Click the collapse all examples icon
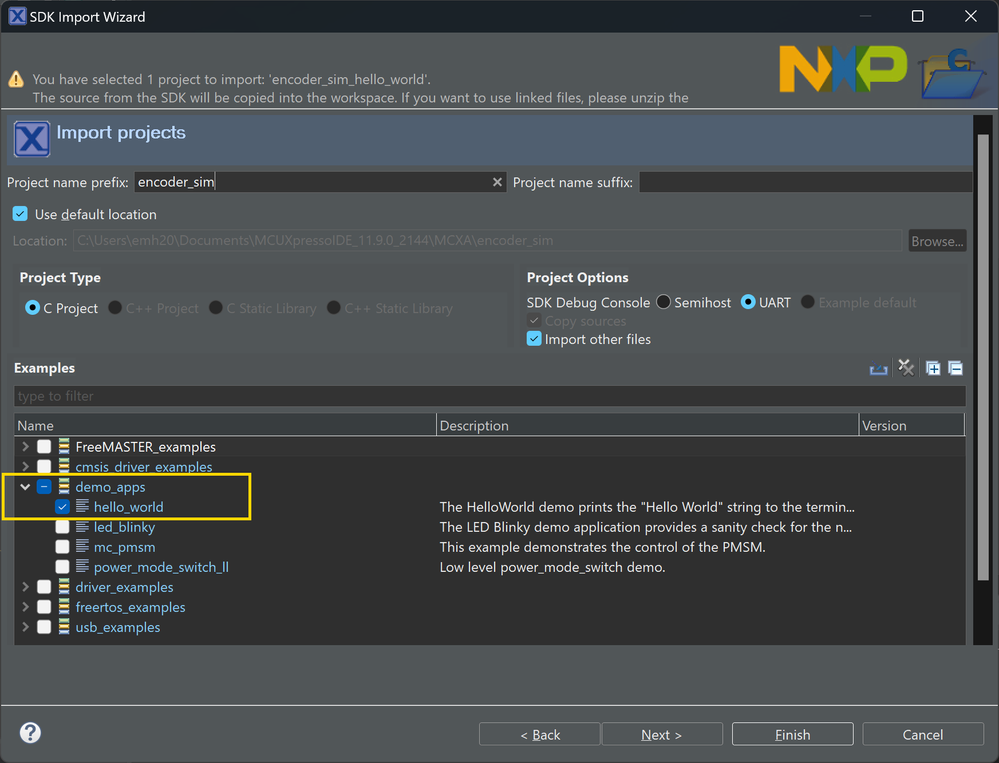This screenshot has width=999, height=763. pos(955,368)
